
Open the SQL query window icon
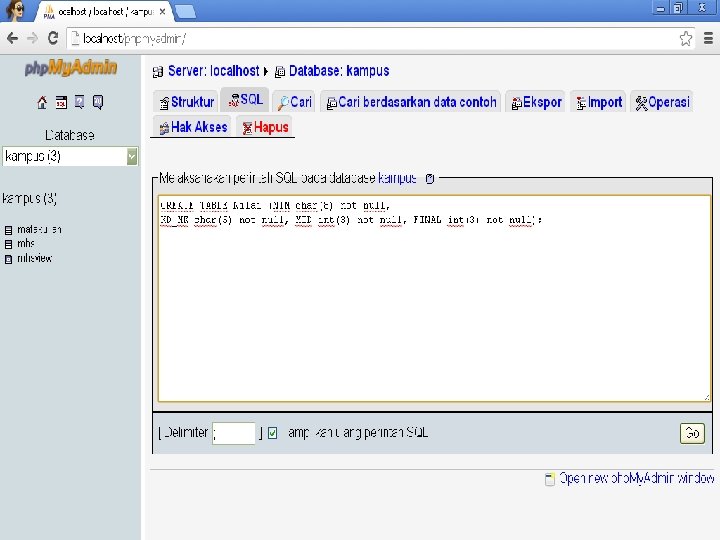click(x=61, y=102)
